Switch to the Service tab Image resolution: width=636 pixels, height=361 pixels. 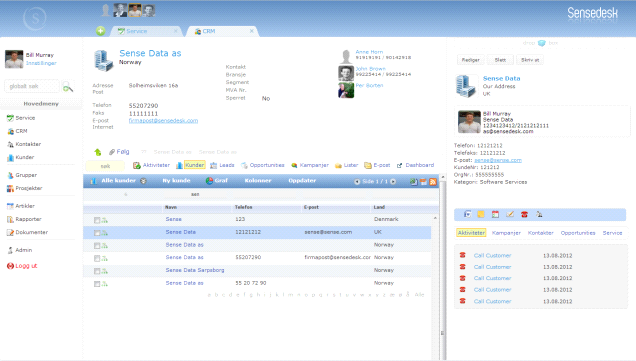[x=137, y=31]
